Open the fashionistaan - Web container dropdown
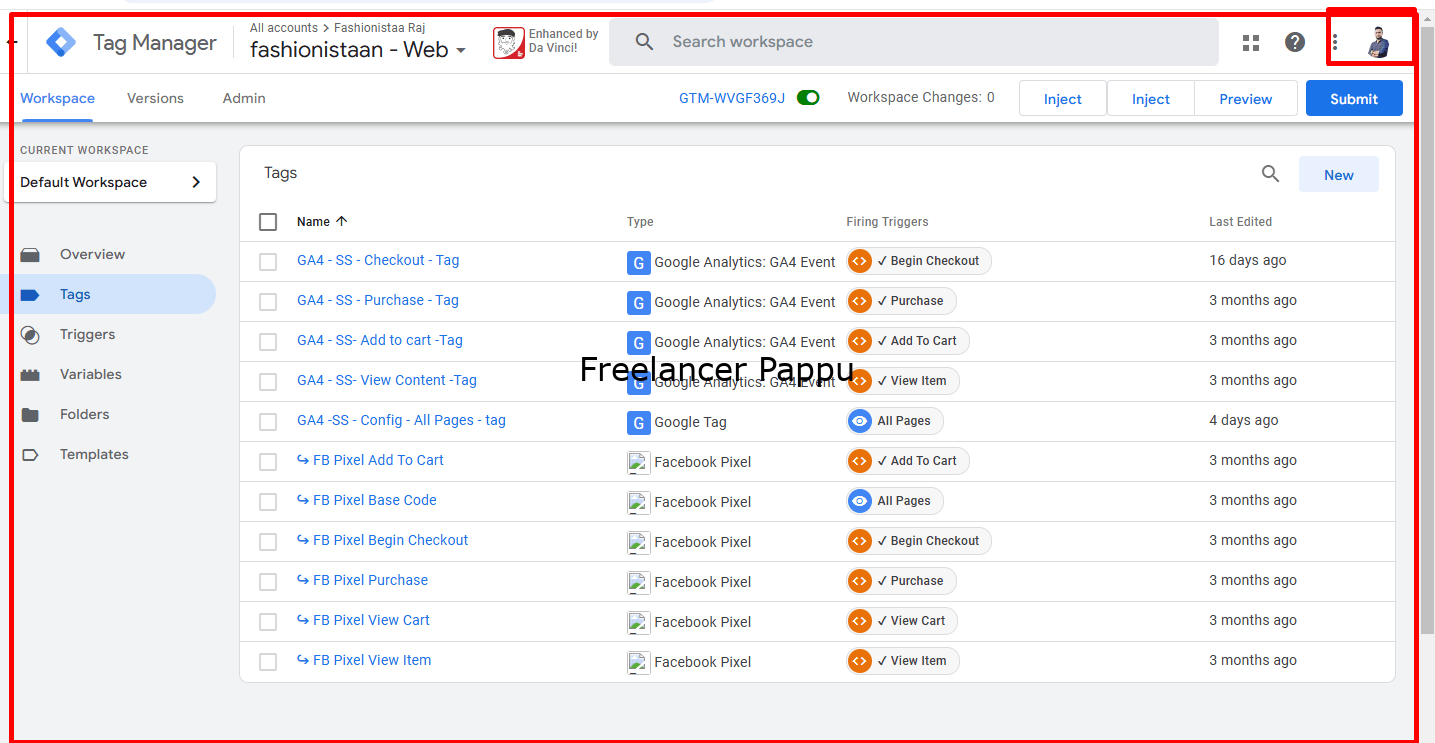Screen dimensions: 1435x743 (358, 50)
